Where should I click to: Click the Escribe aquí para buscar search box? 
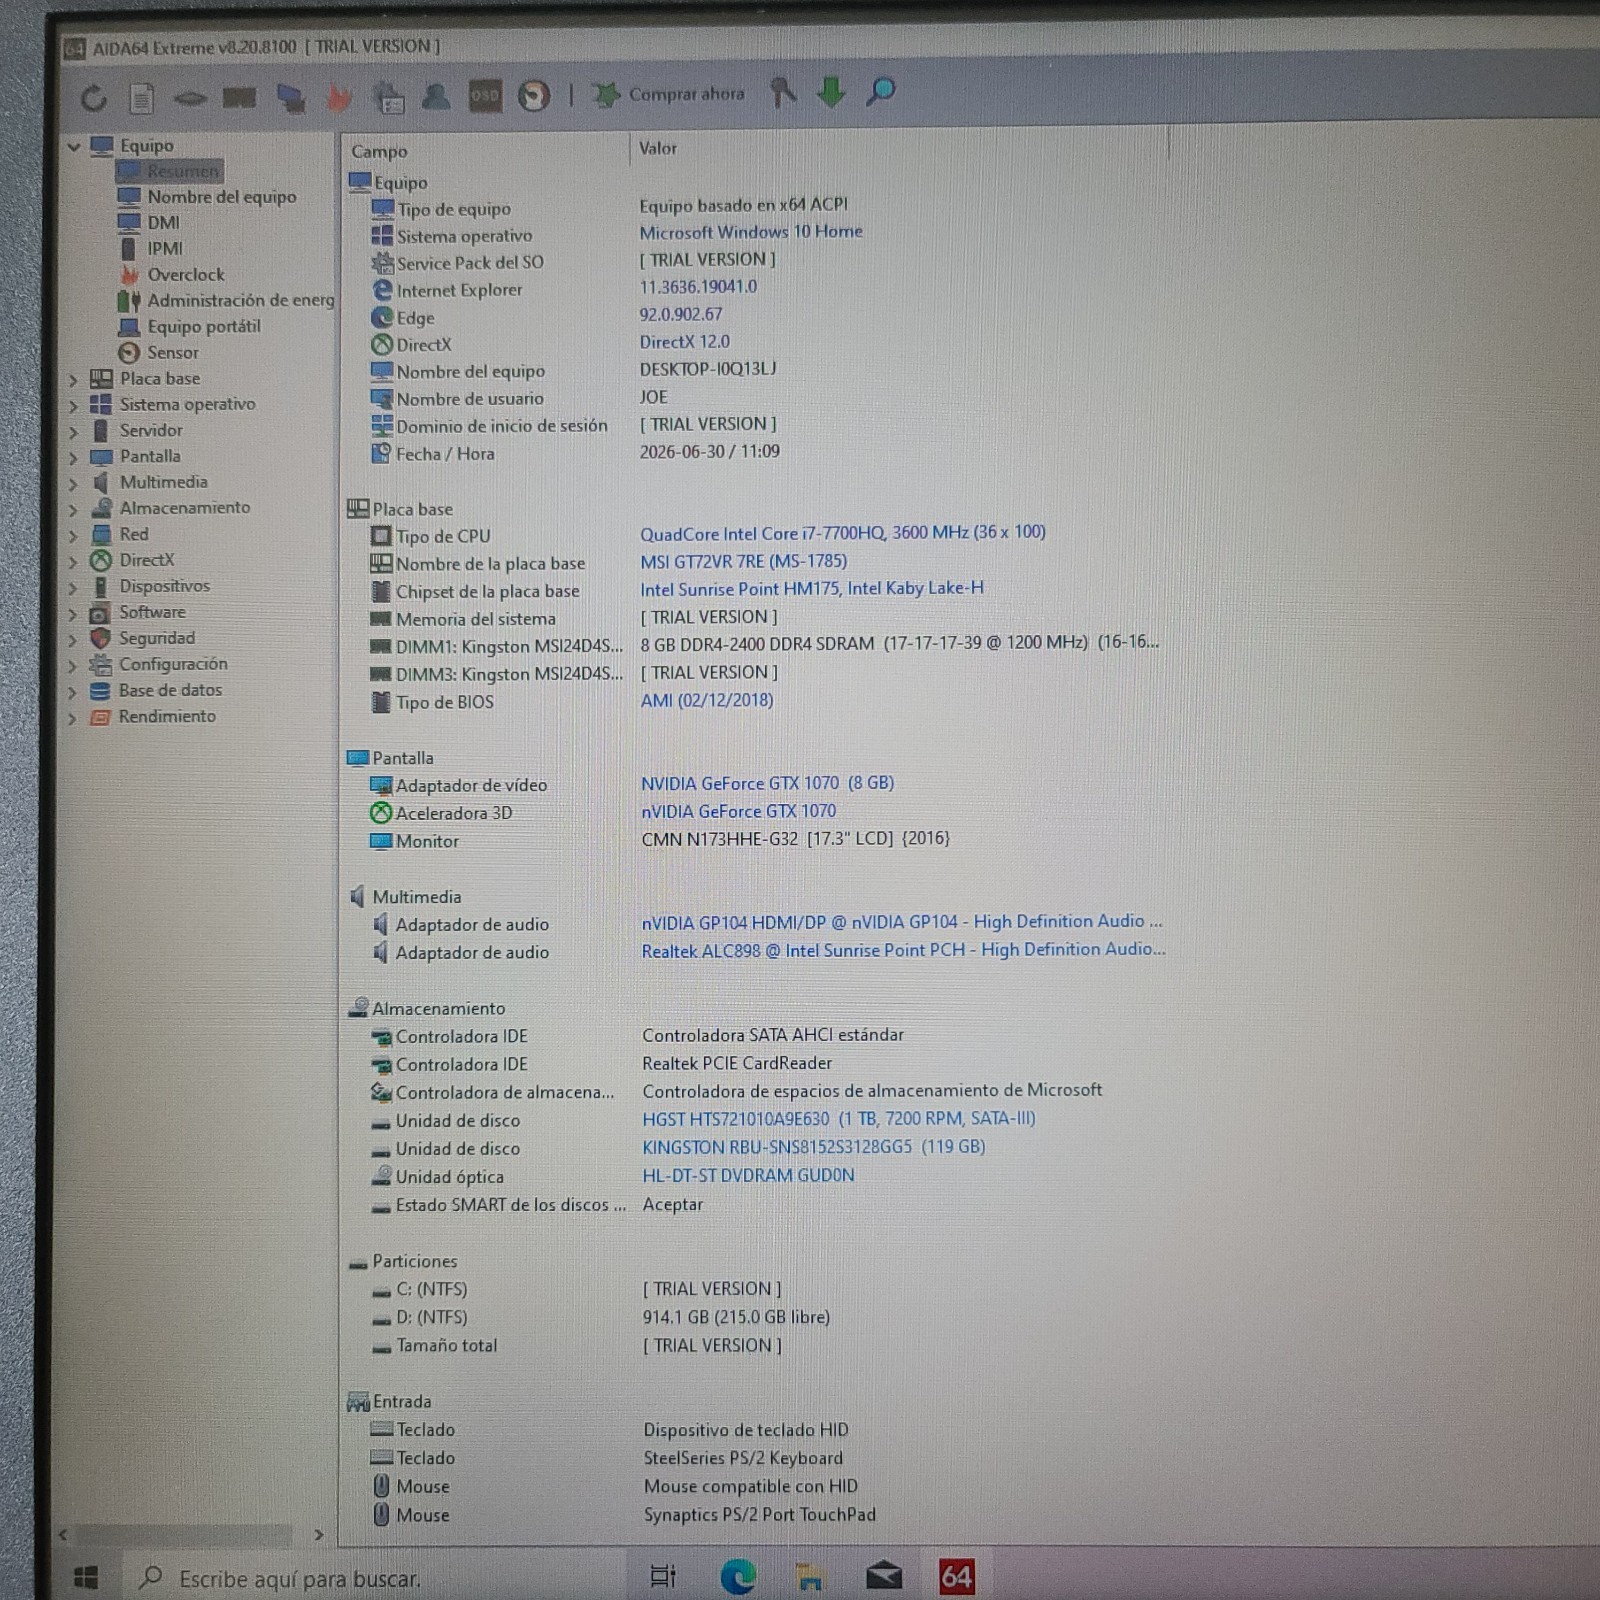tap(373, 1578)
